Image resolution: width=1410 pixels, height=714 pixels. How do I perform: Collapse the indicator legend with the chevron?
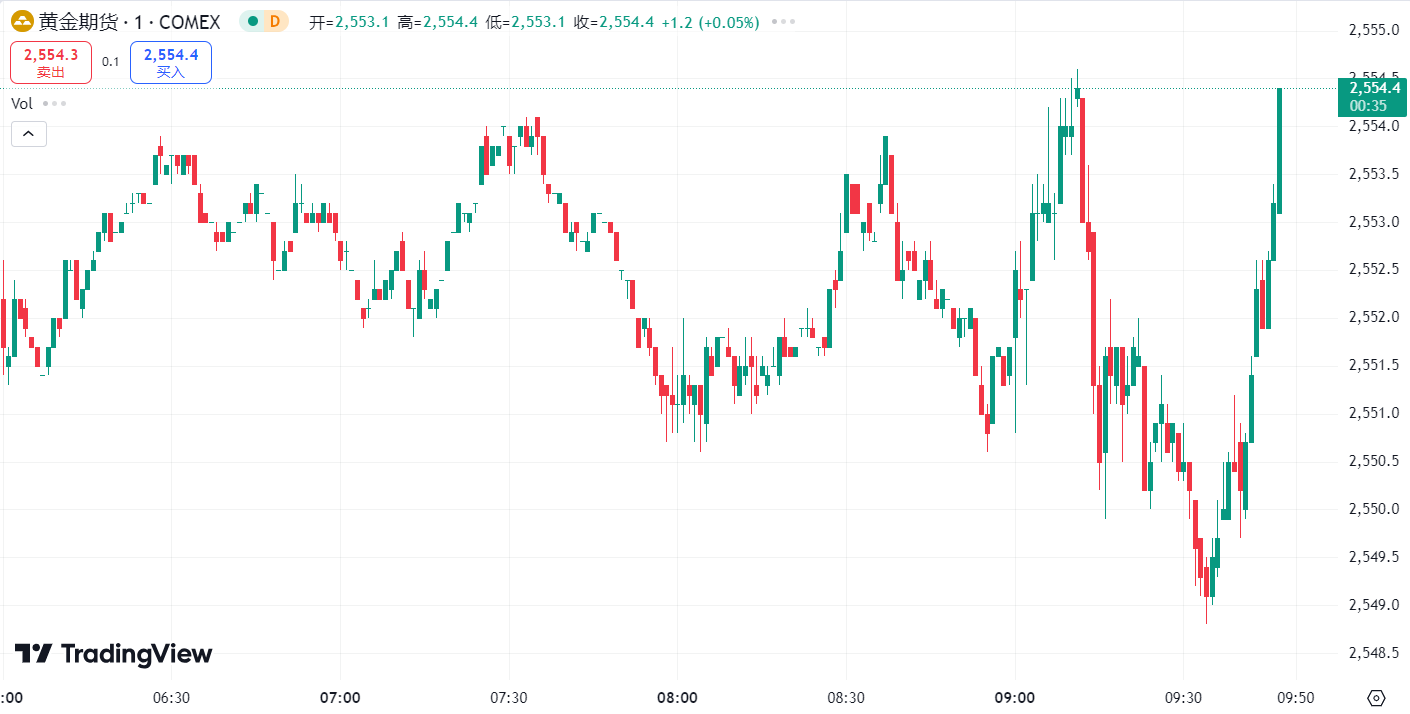(x=29, y=133)
